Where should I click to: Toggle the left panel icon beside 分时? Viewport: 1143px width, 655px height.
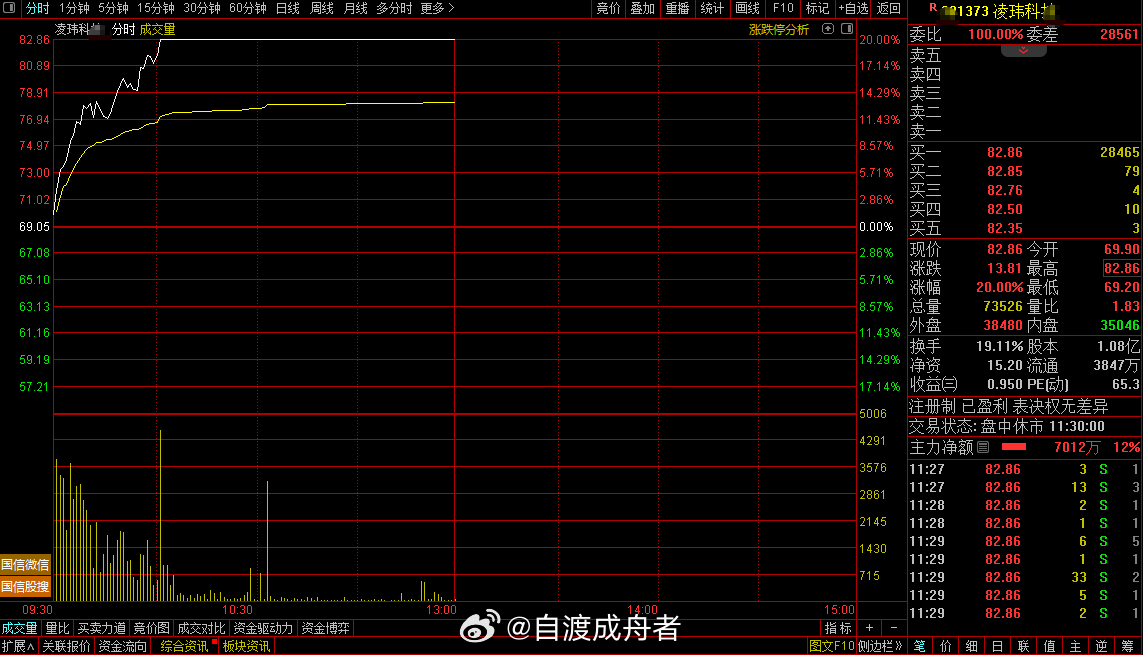tap(9, 8)
